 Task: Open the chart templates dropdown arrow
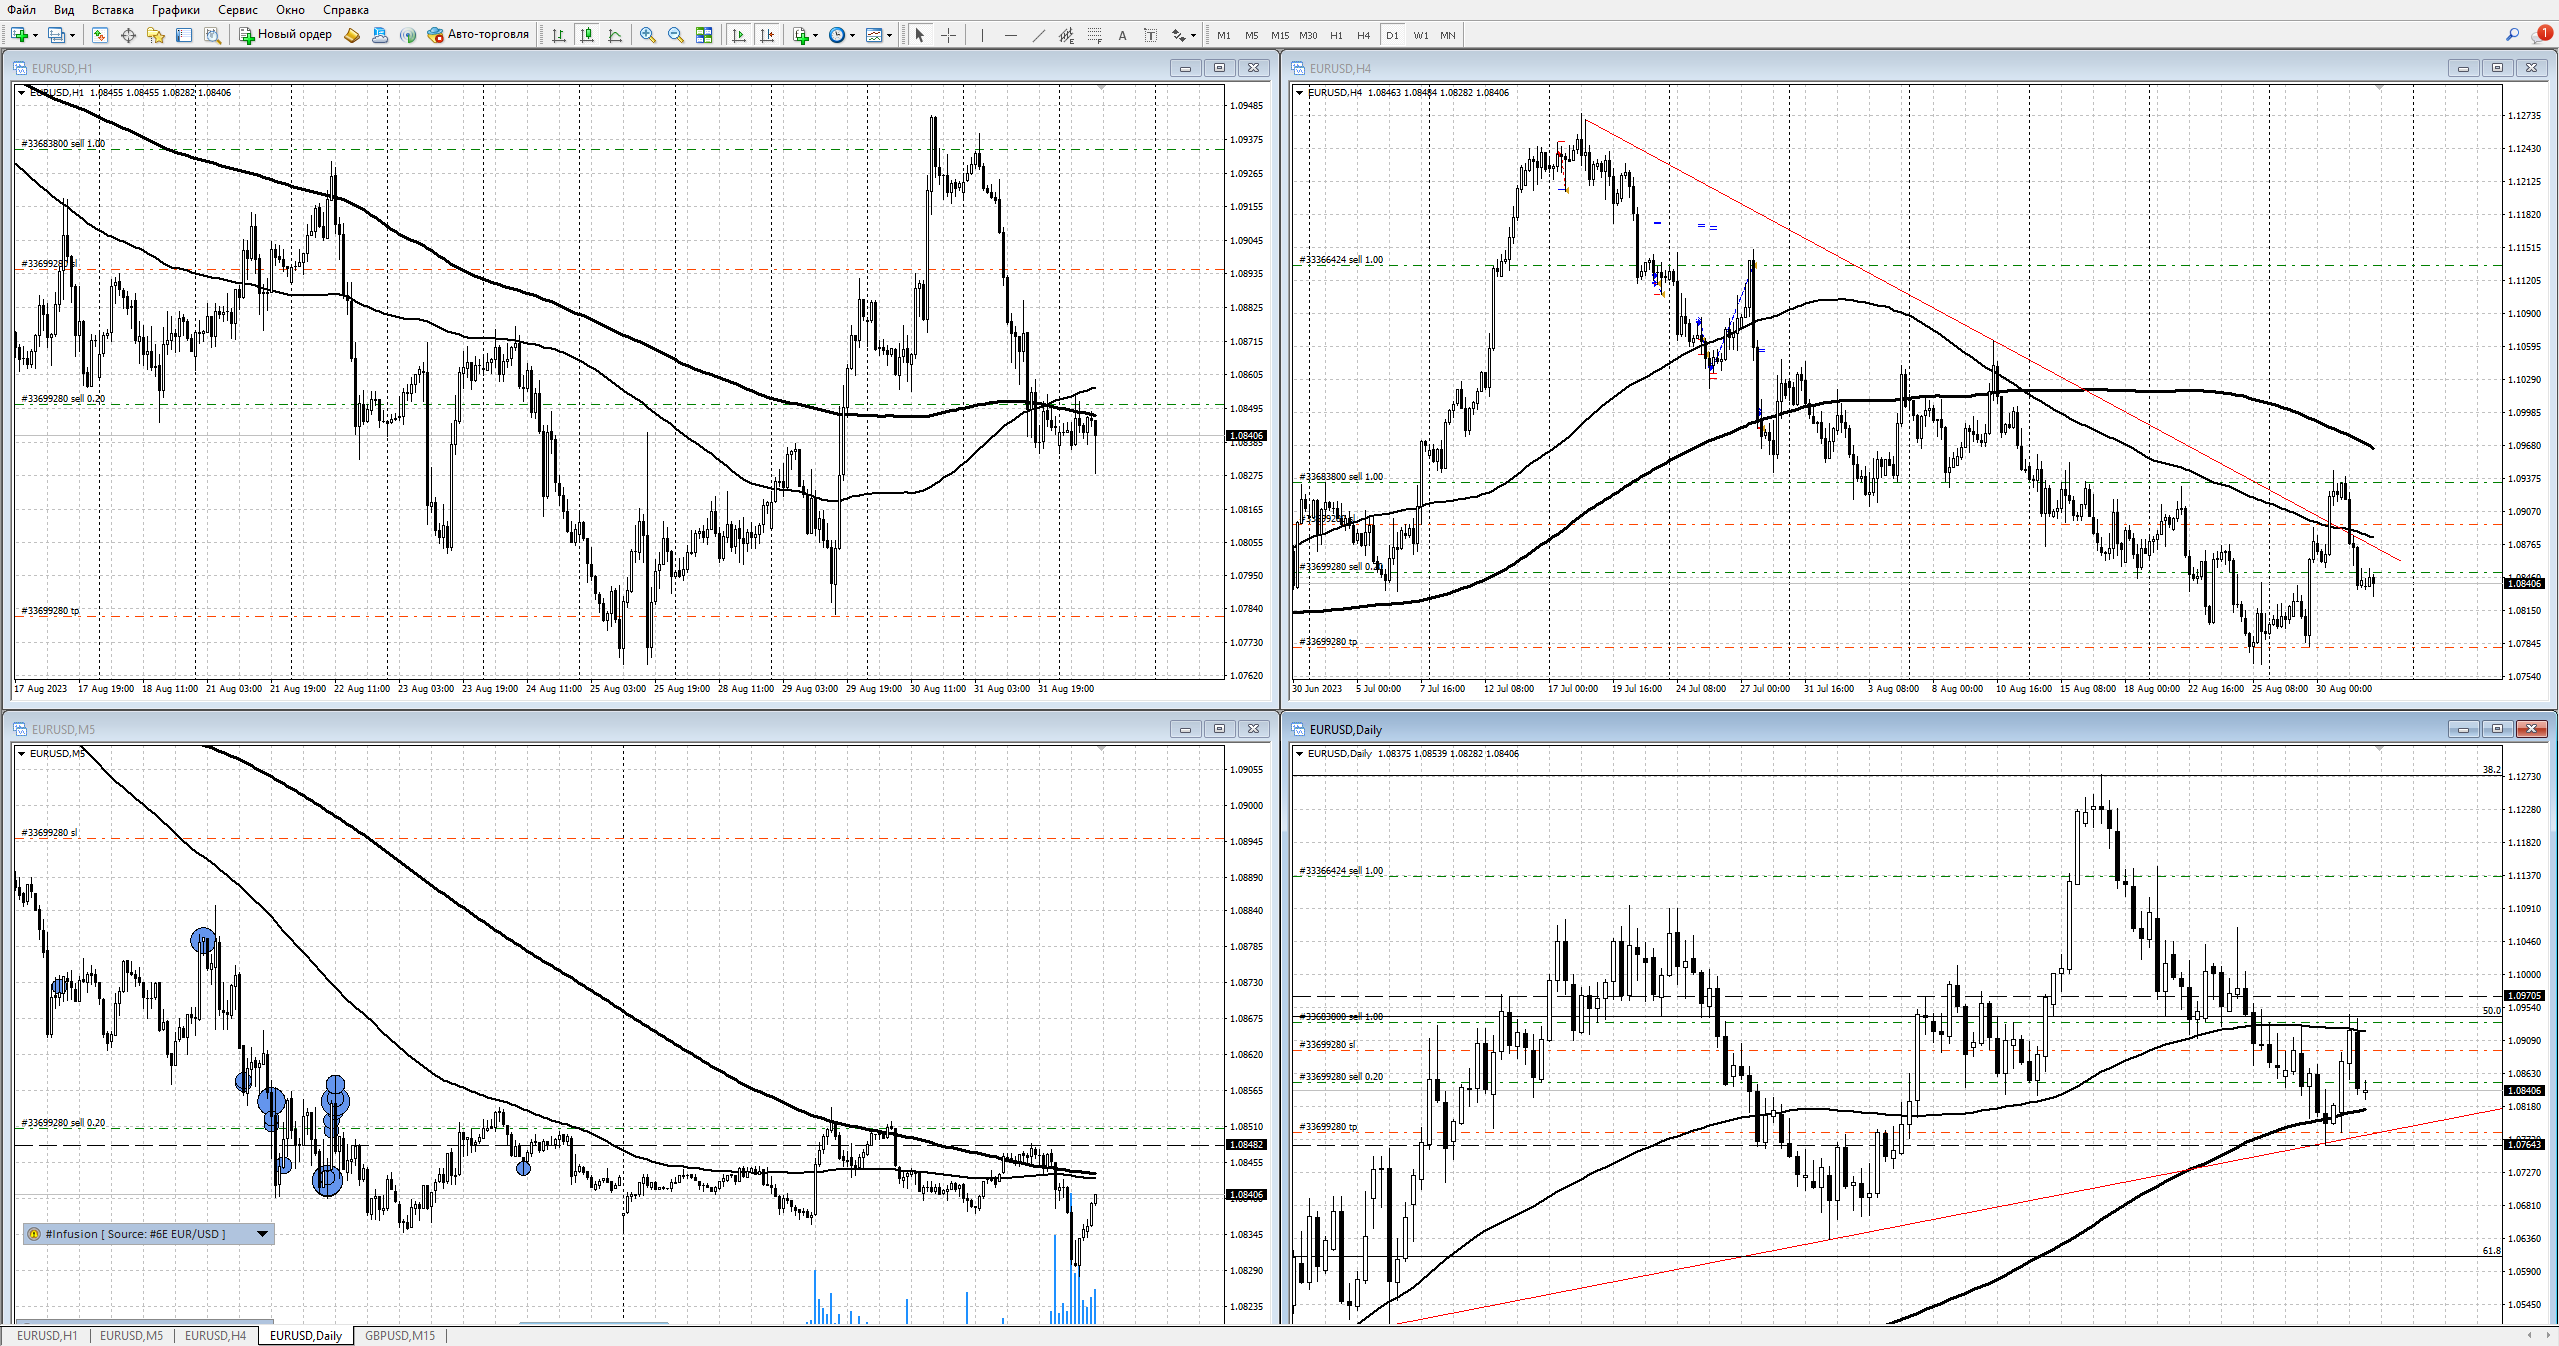coord(889,36)
